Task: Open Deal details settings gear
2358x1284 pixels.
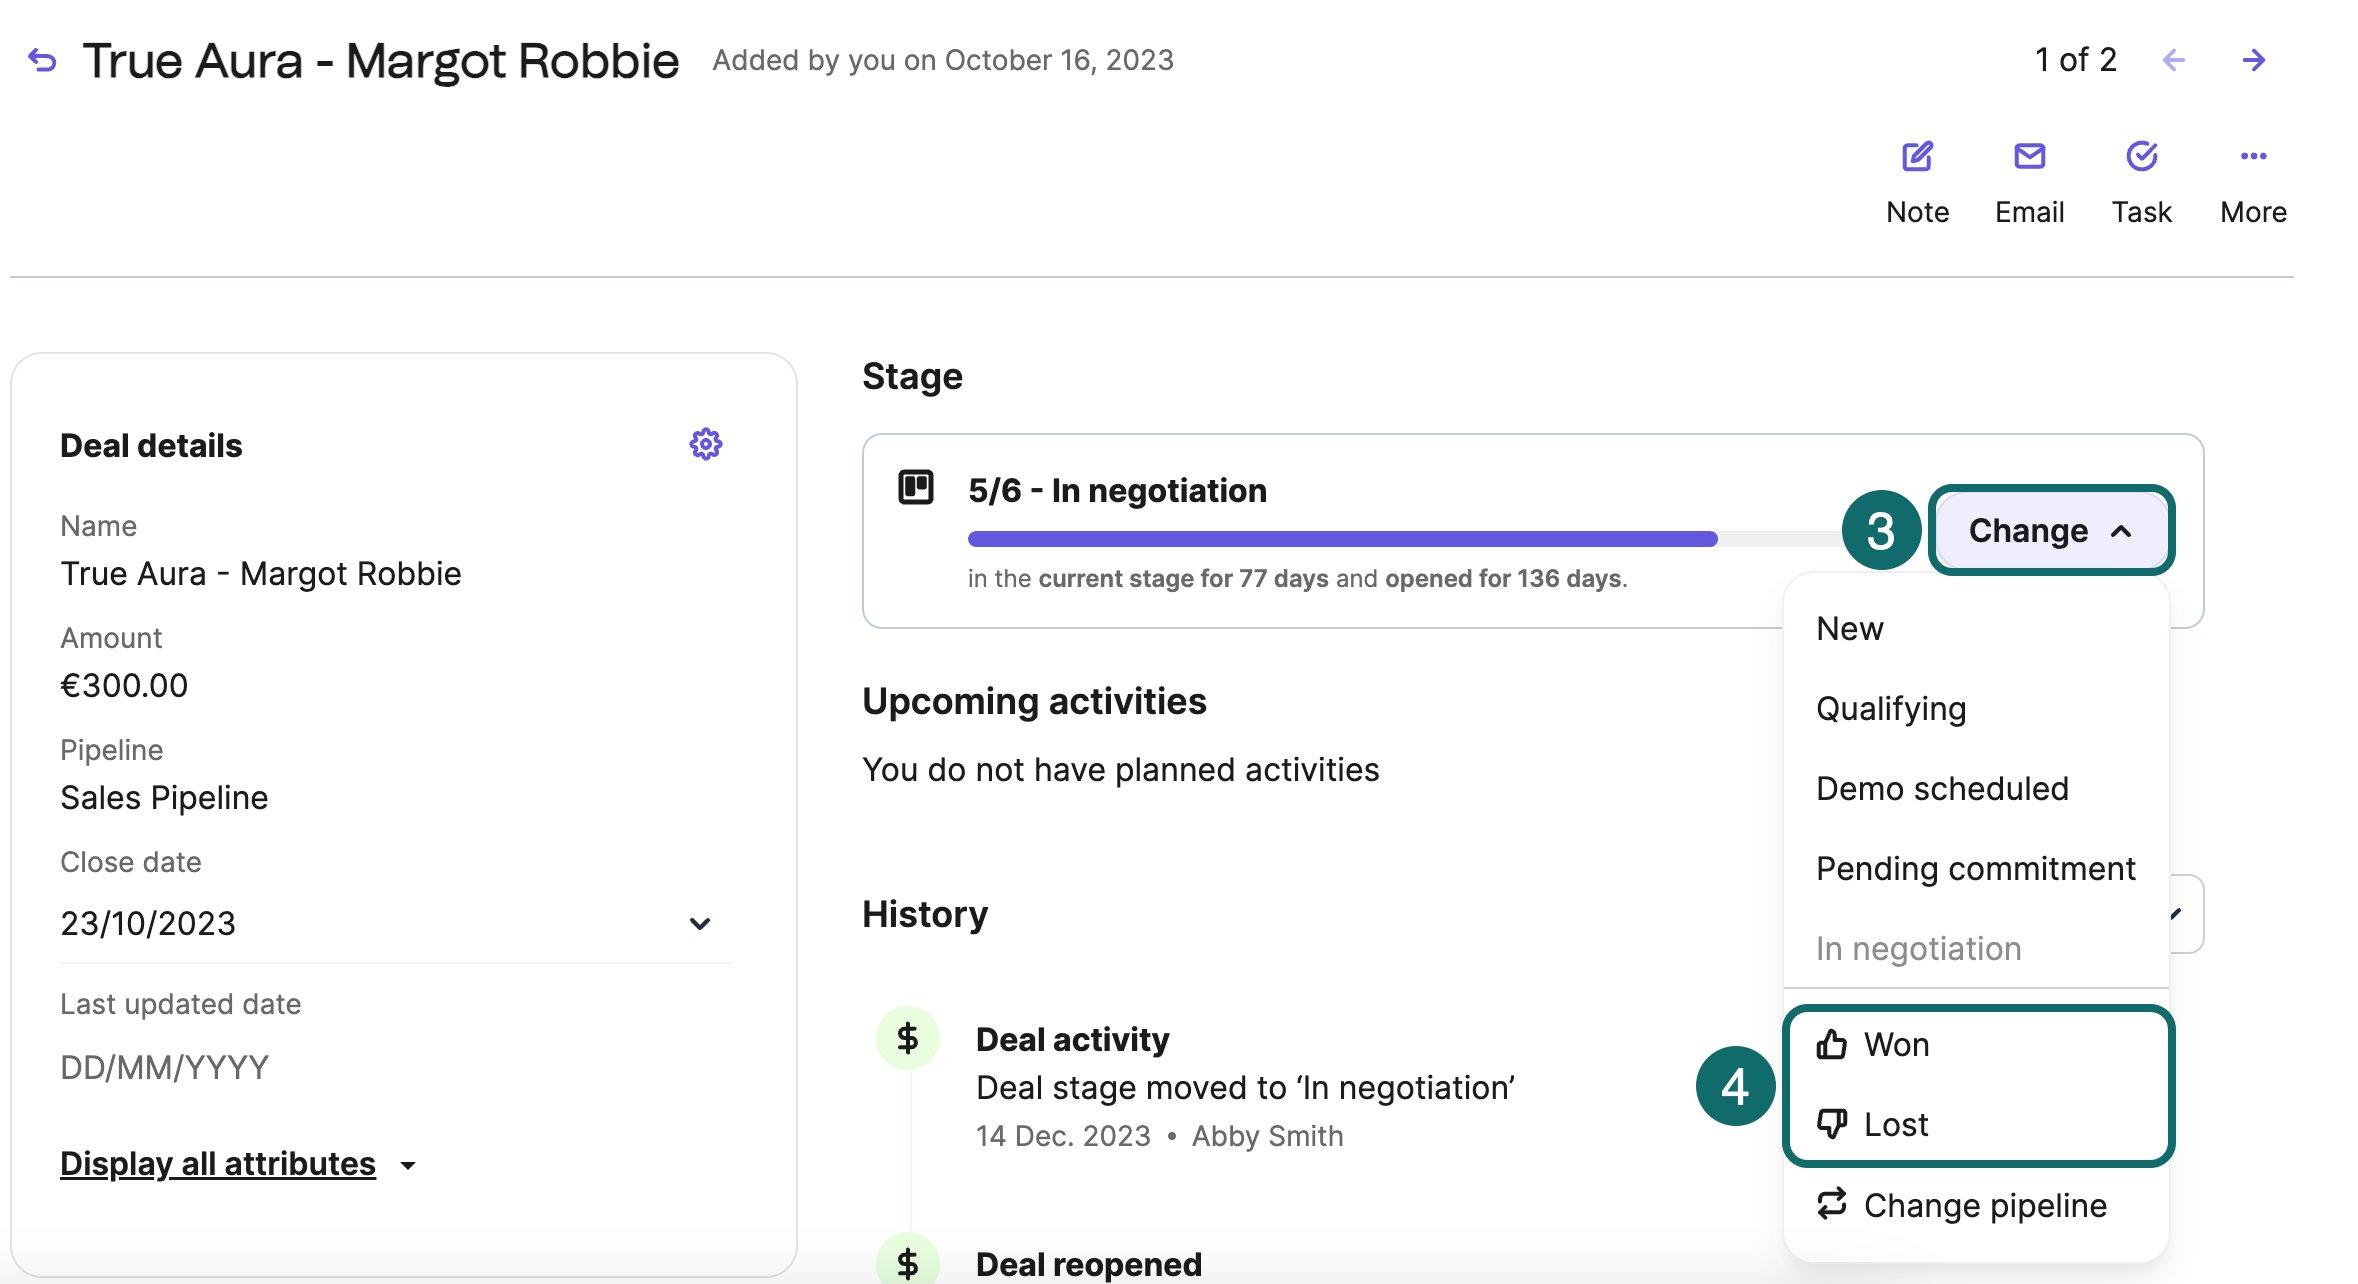Action: pyautogui.click(x=705, y=444)
